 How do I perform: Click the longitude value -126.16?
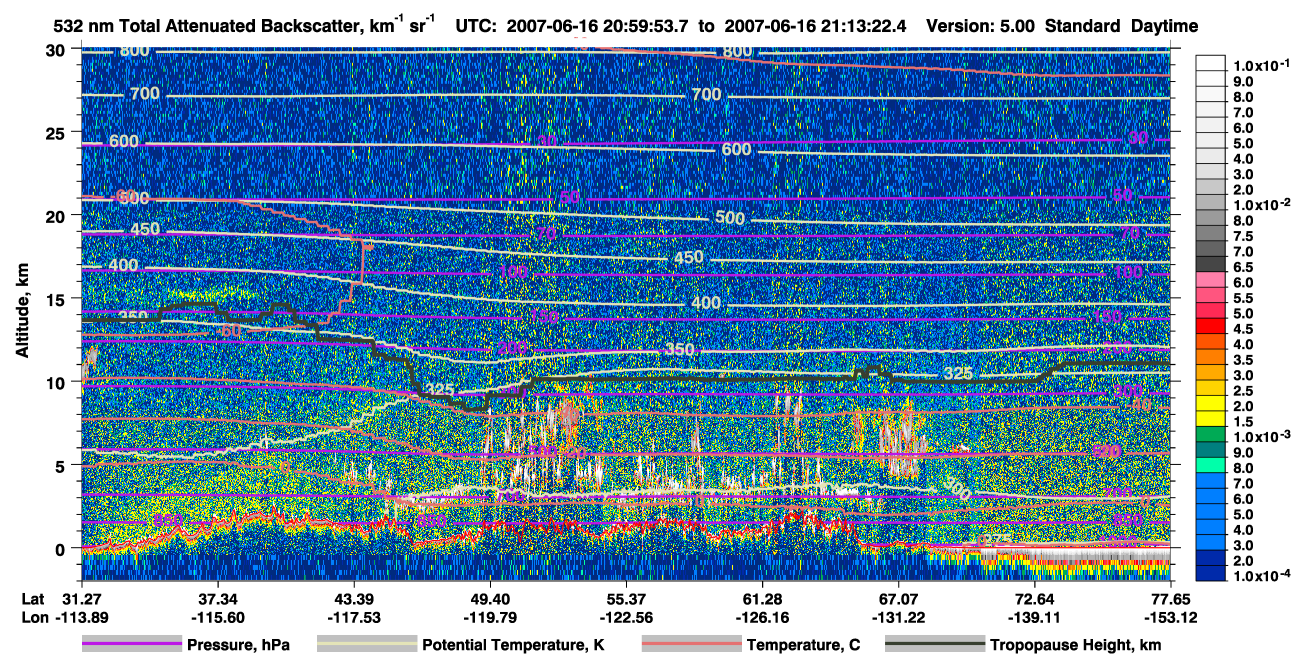pyautogui.click(x=762, y=617)
